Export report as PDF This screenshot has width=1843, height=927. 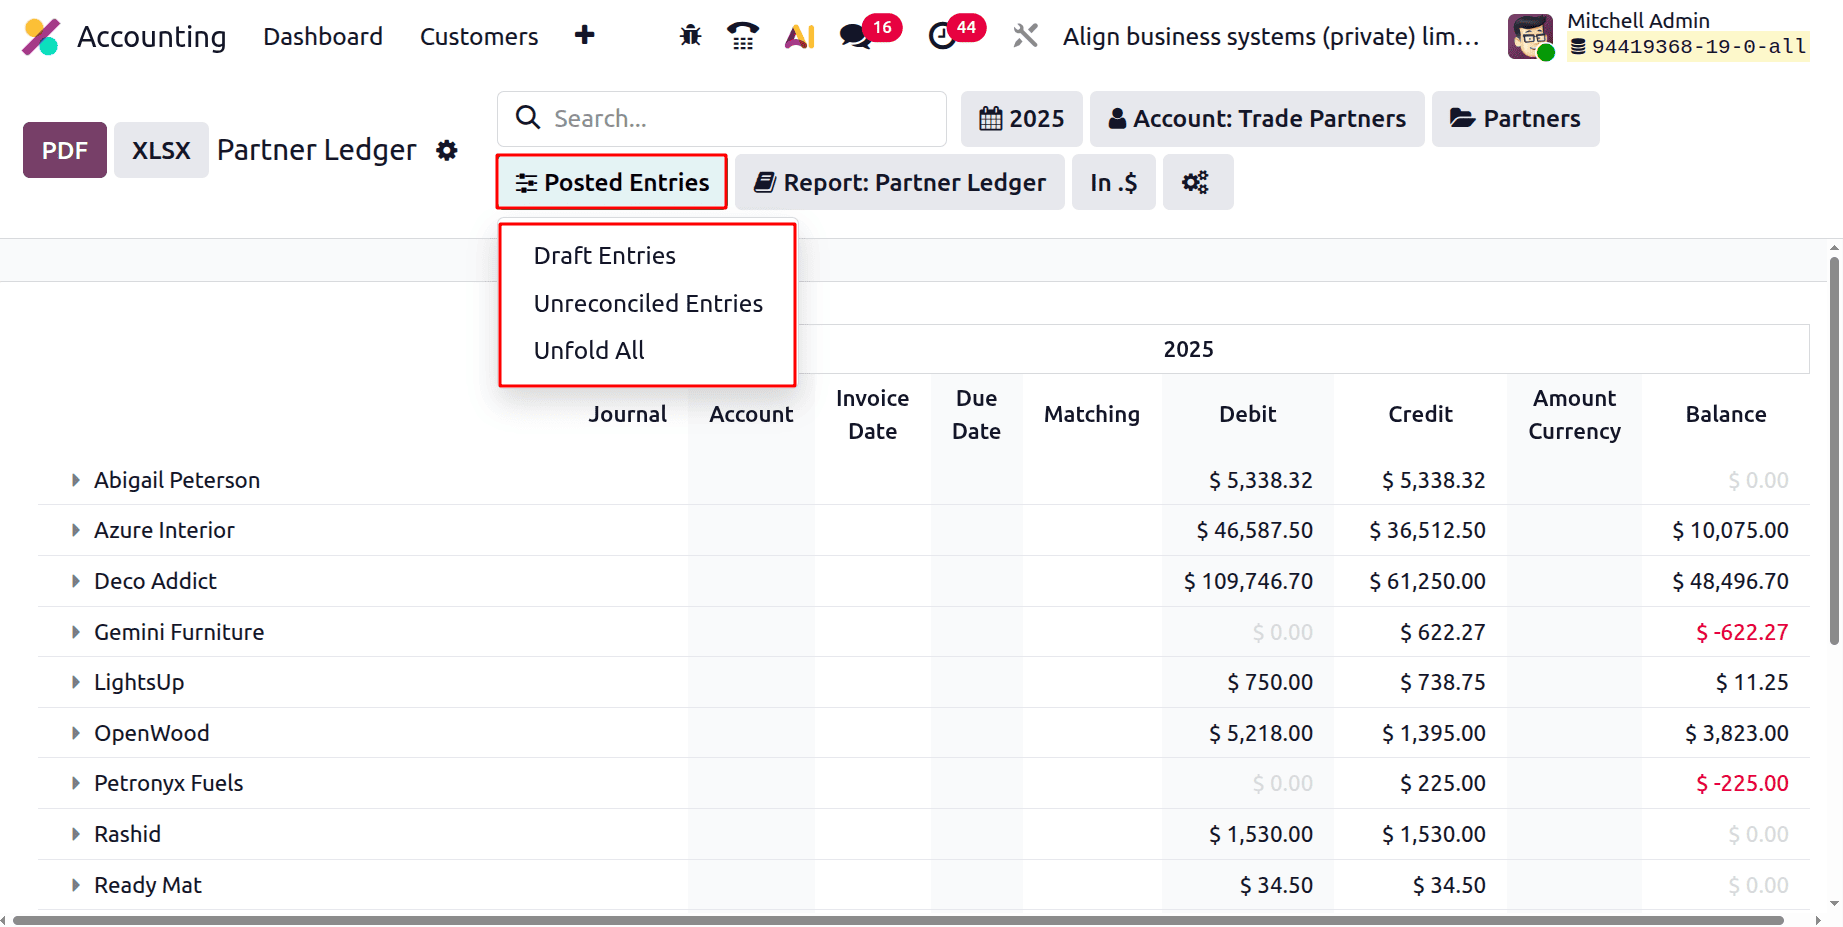click(65, 150)
